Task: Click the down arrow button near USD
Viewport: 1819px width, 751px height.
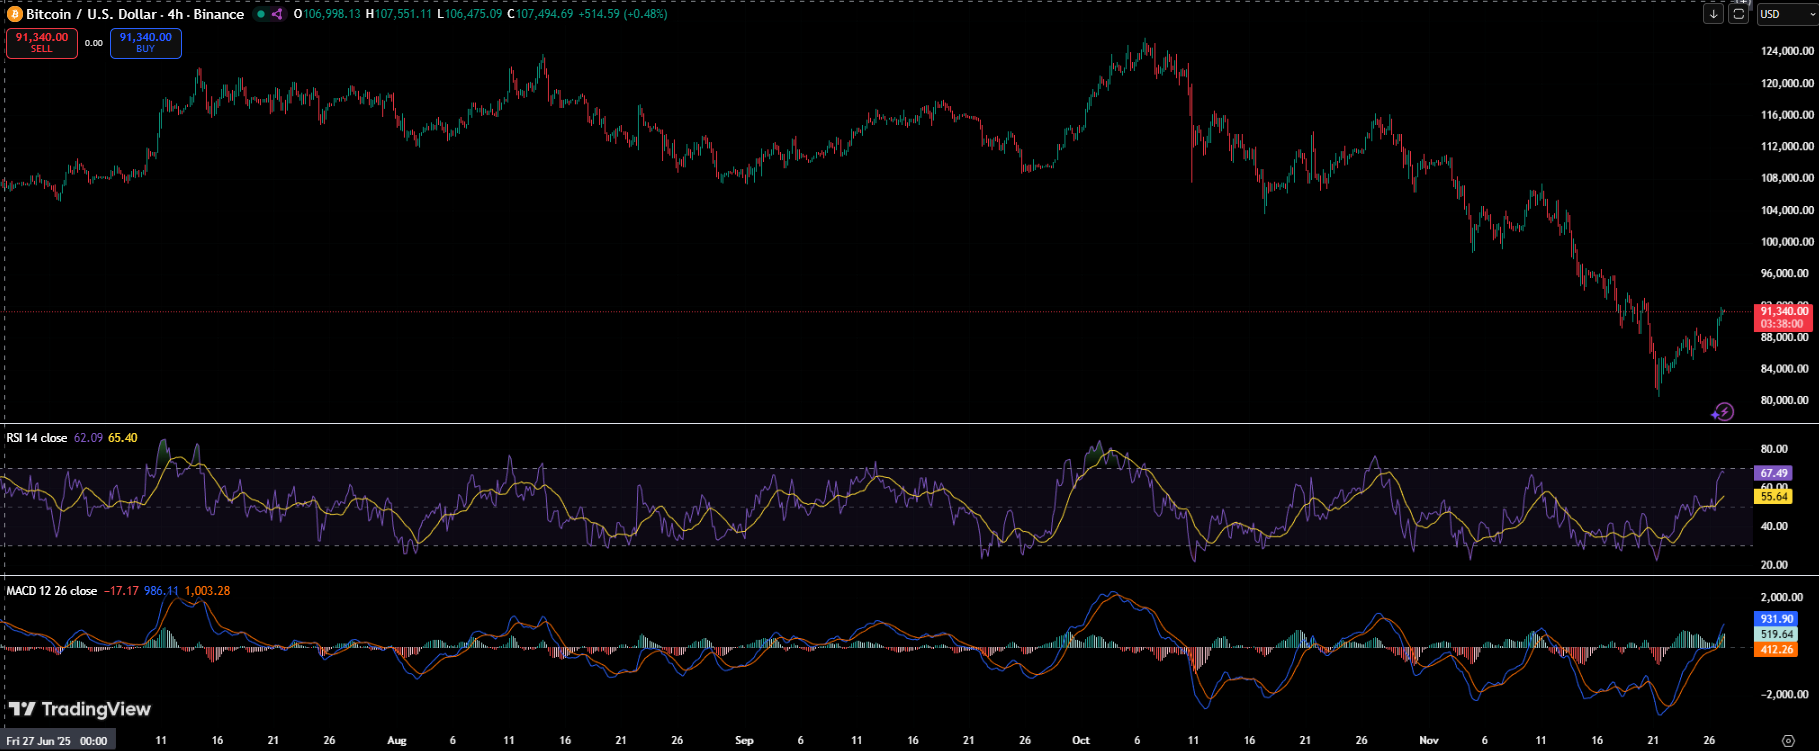Action: (1714, 14)
